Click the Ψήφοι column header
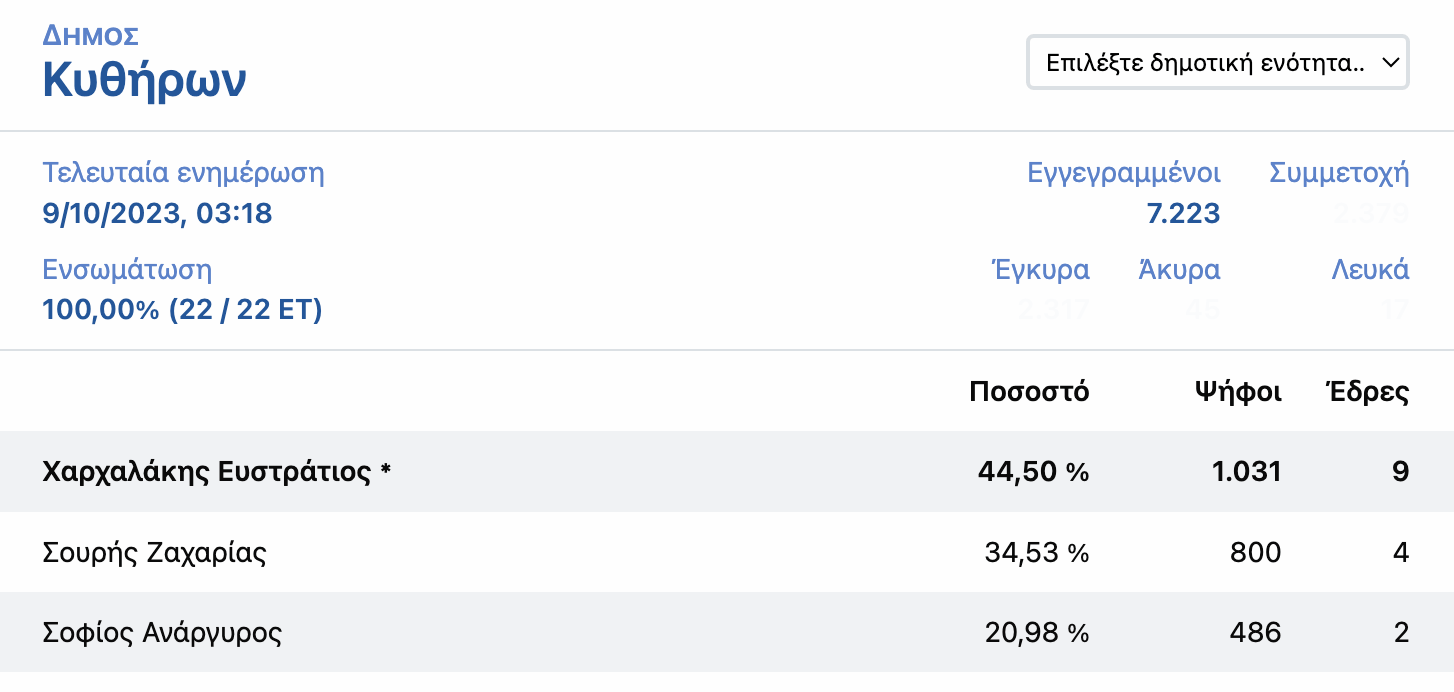The width and height of the screenshot is (1454, 692). pyautogui.click(x=1238, y=392)
